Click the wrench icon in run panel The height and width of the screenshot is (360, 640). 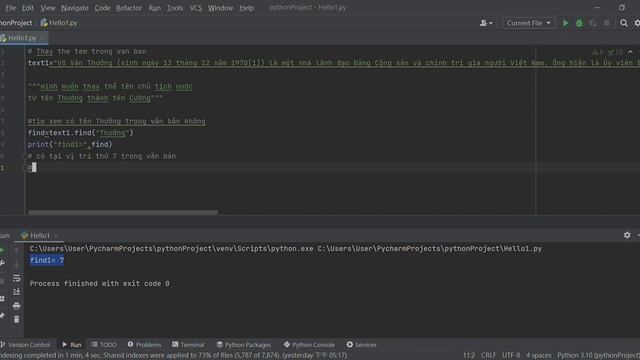coord(2,263)
